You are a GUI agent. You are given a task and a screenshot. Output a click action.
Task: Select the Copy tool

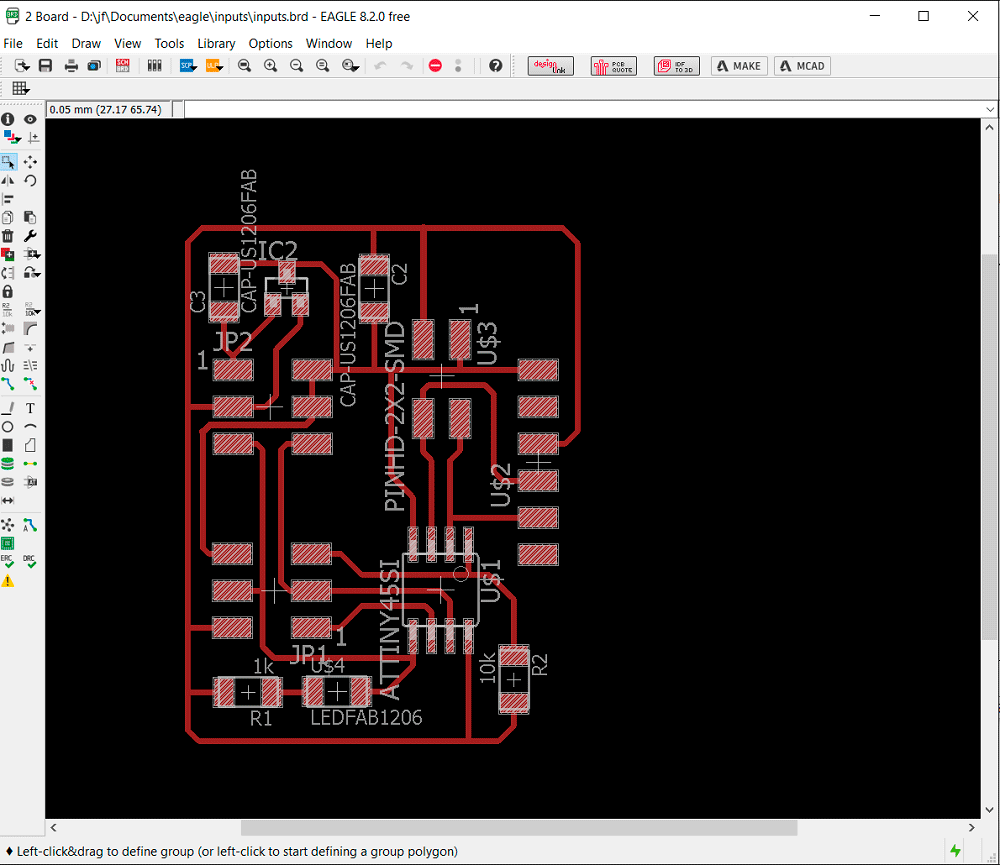(8, 218)
